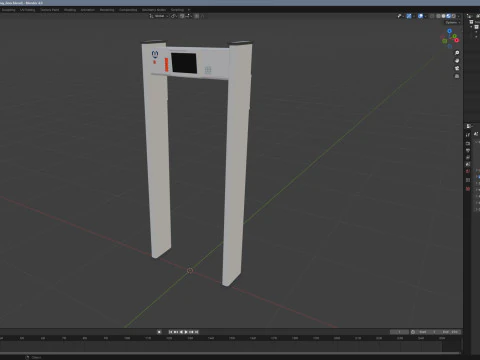Open the Shading workspace tab

click(x=70, y=10)
